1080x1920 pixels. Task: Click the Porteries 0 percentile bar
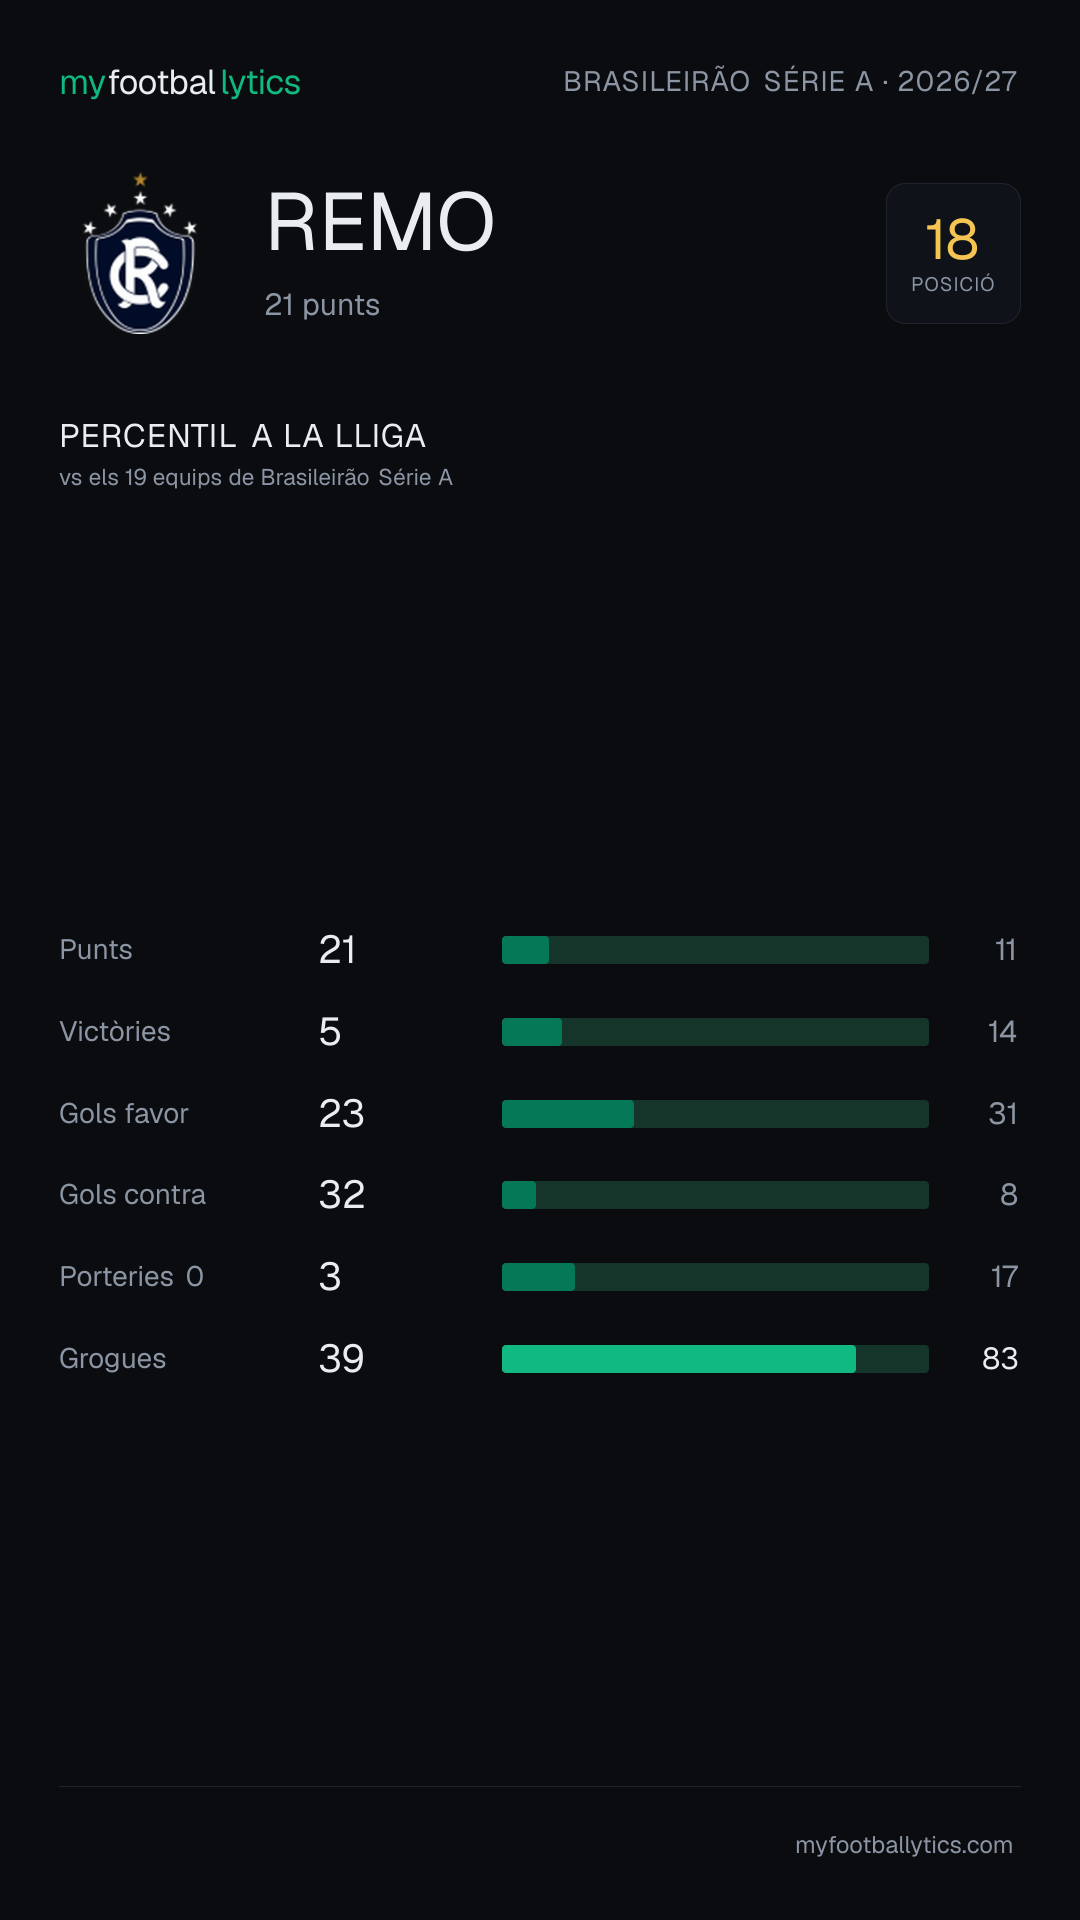tap(715, 1277)
